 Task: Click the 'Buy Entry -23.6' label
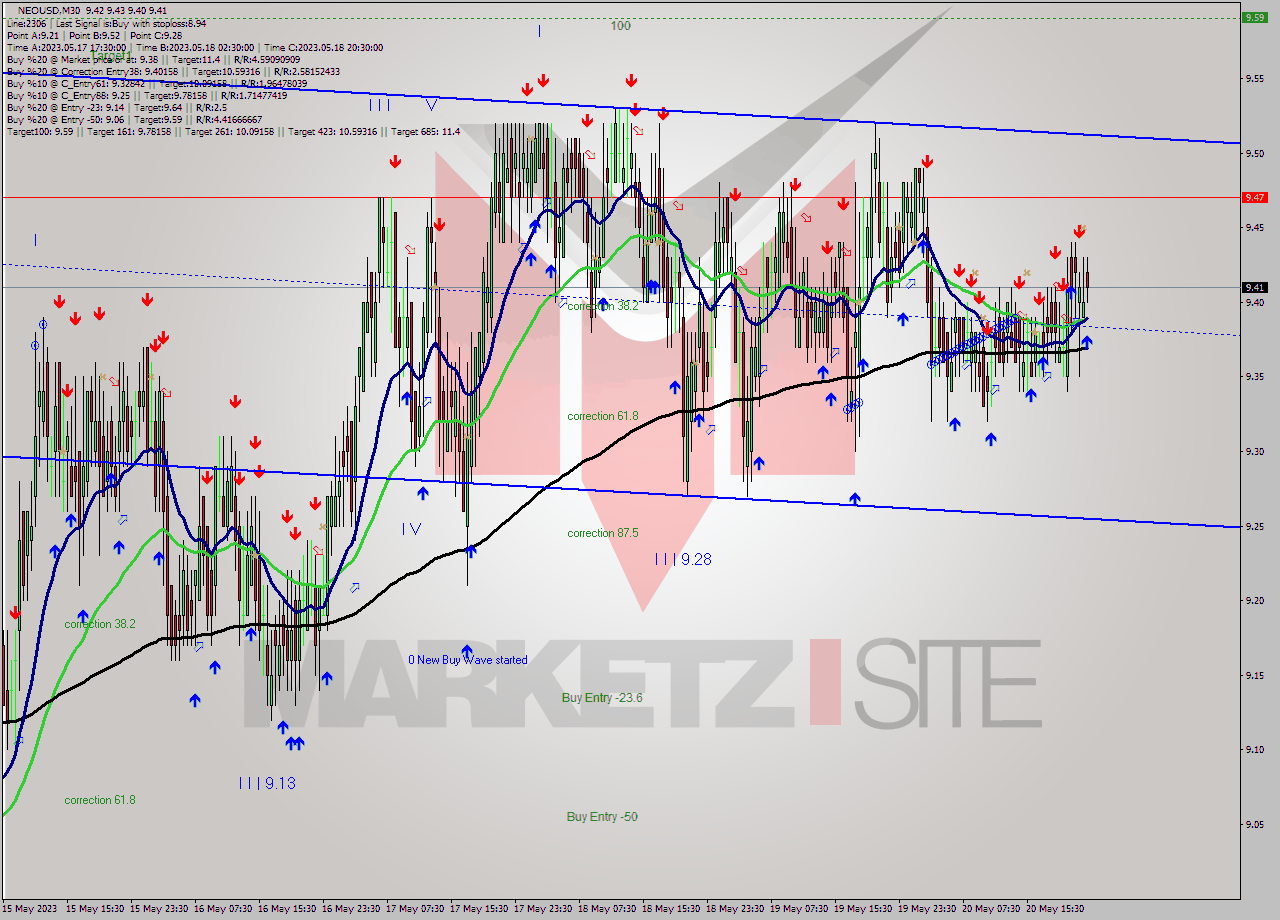[x=602, y=697]
